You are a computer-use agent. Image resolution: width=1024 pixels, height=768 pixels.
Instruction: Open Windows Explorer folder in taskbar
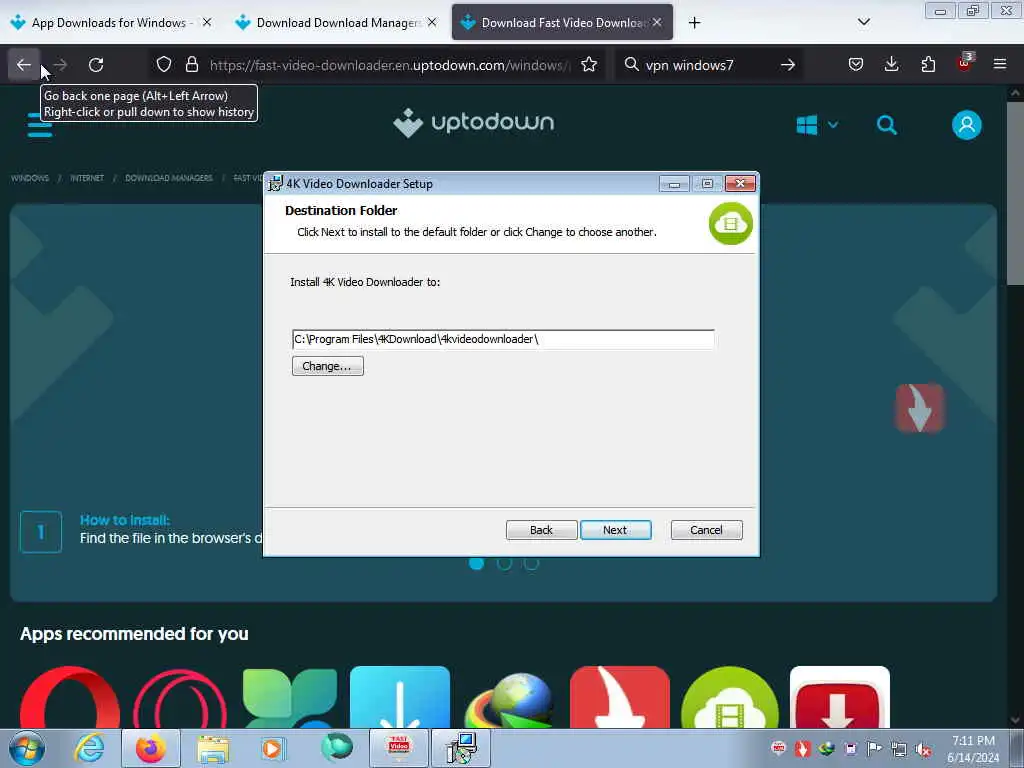point(213,748)
